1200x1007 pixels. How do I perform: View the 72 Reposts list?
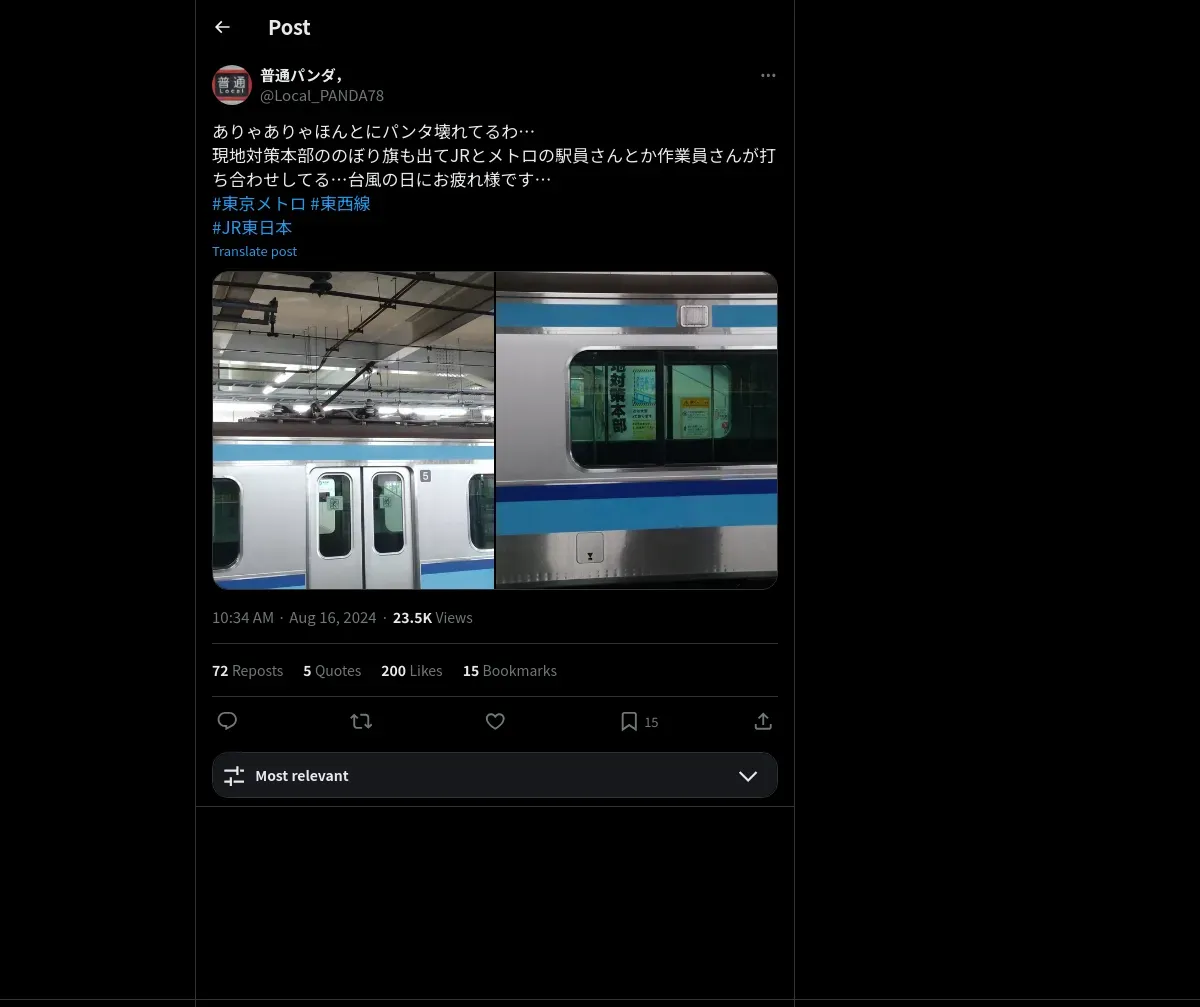(248, 671)
